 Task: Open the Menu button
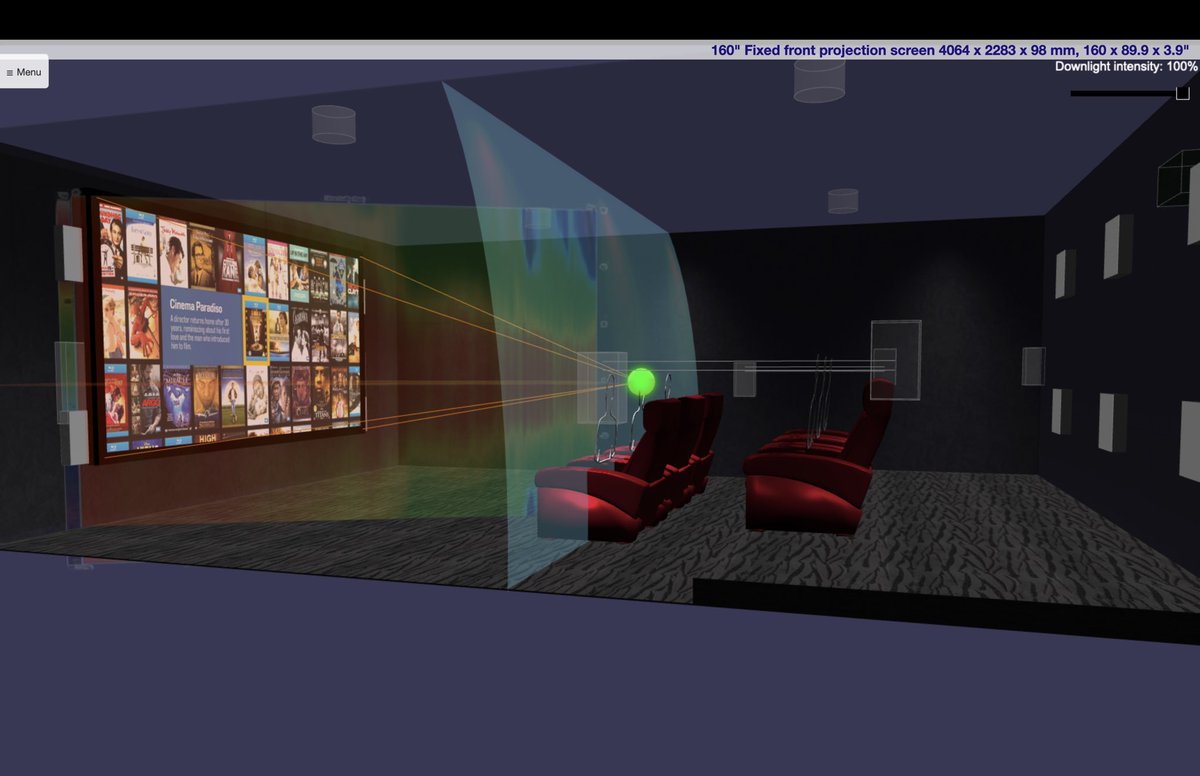[x=23, y=72]
